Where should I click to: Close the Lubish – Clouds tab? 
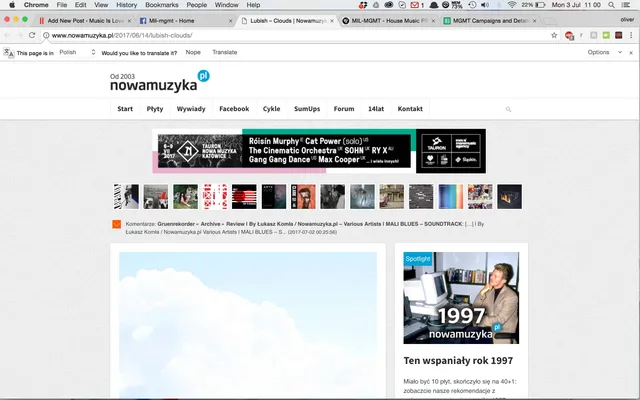[332, 20]
